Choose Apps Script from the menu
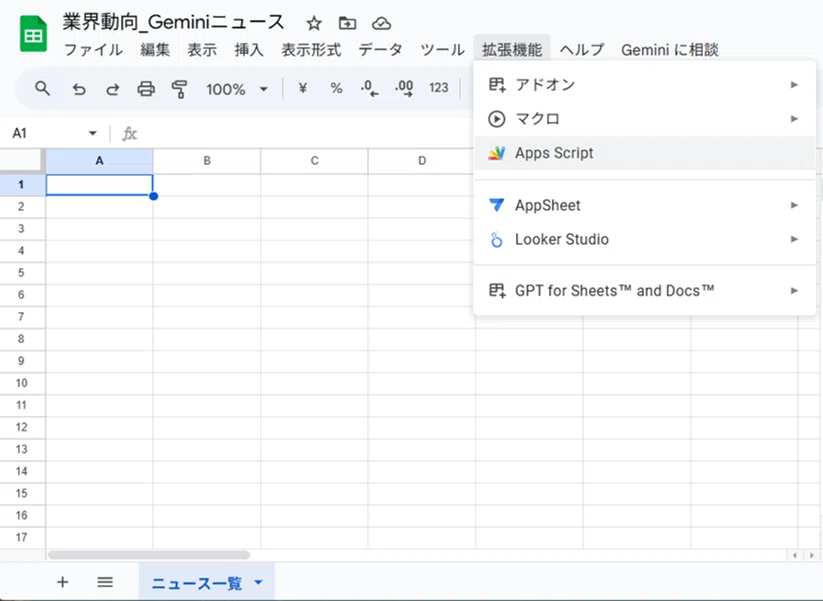 645,153
